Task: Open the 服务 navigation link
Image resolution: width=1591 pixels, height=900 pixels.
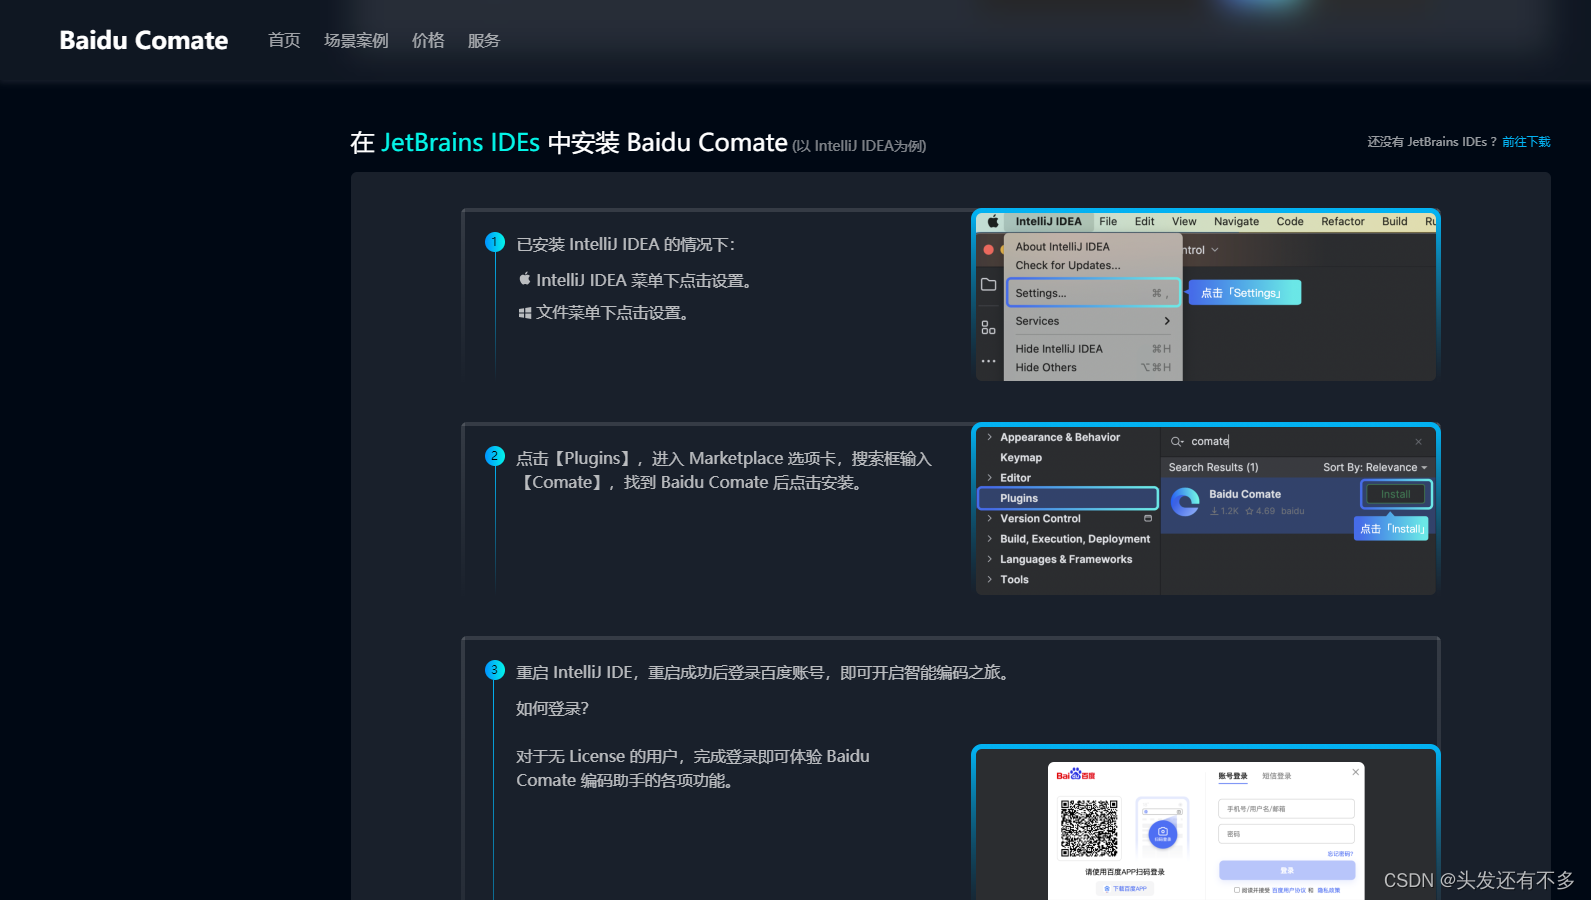Action: pyautogui.click(x=484, y=41)
